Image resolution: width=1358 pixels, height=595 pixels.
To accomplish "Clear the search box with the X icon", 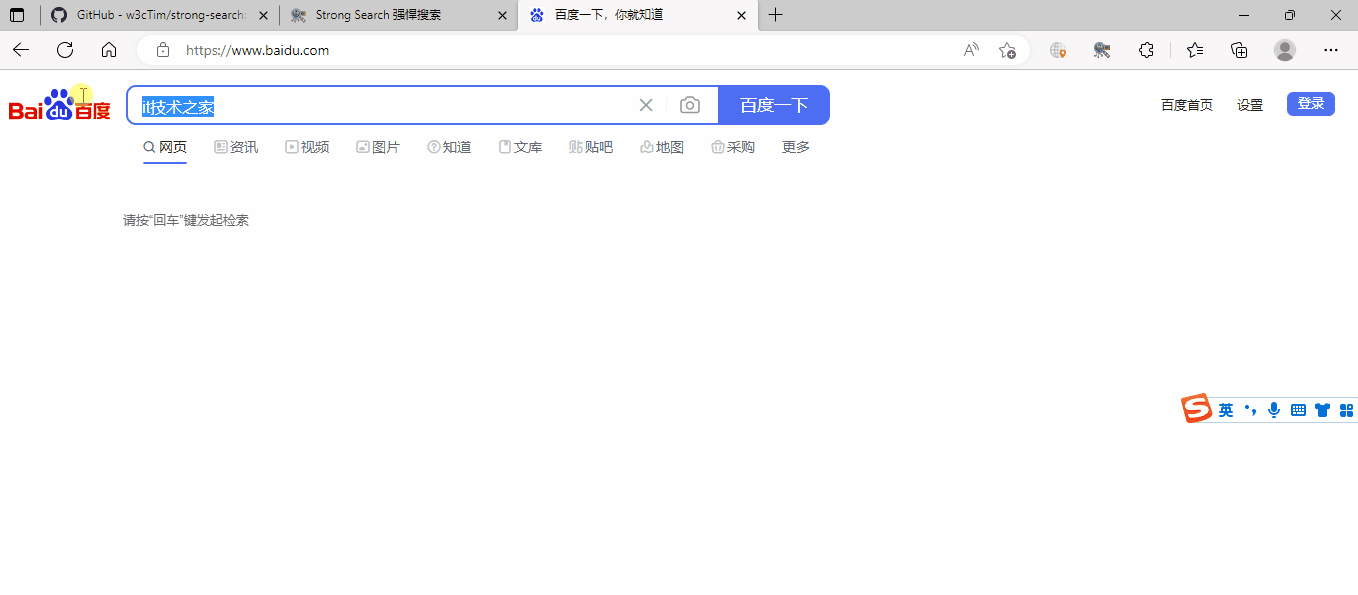I will 646,105.
